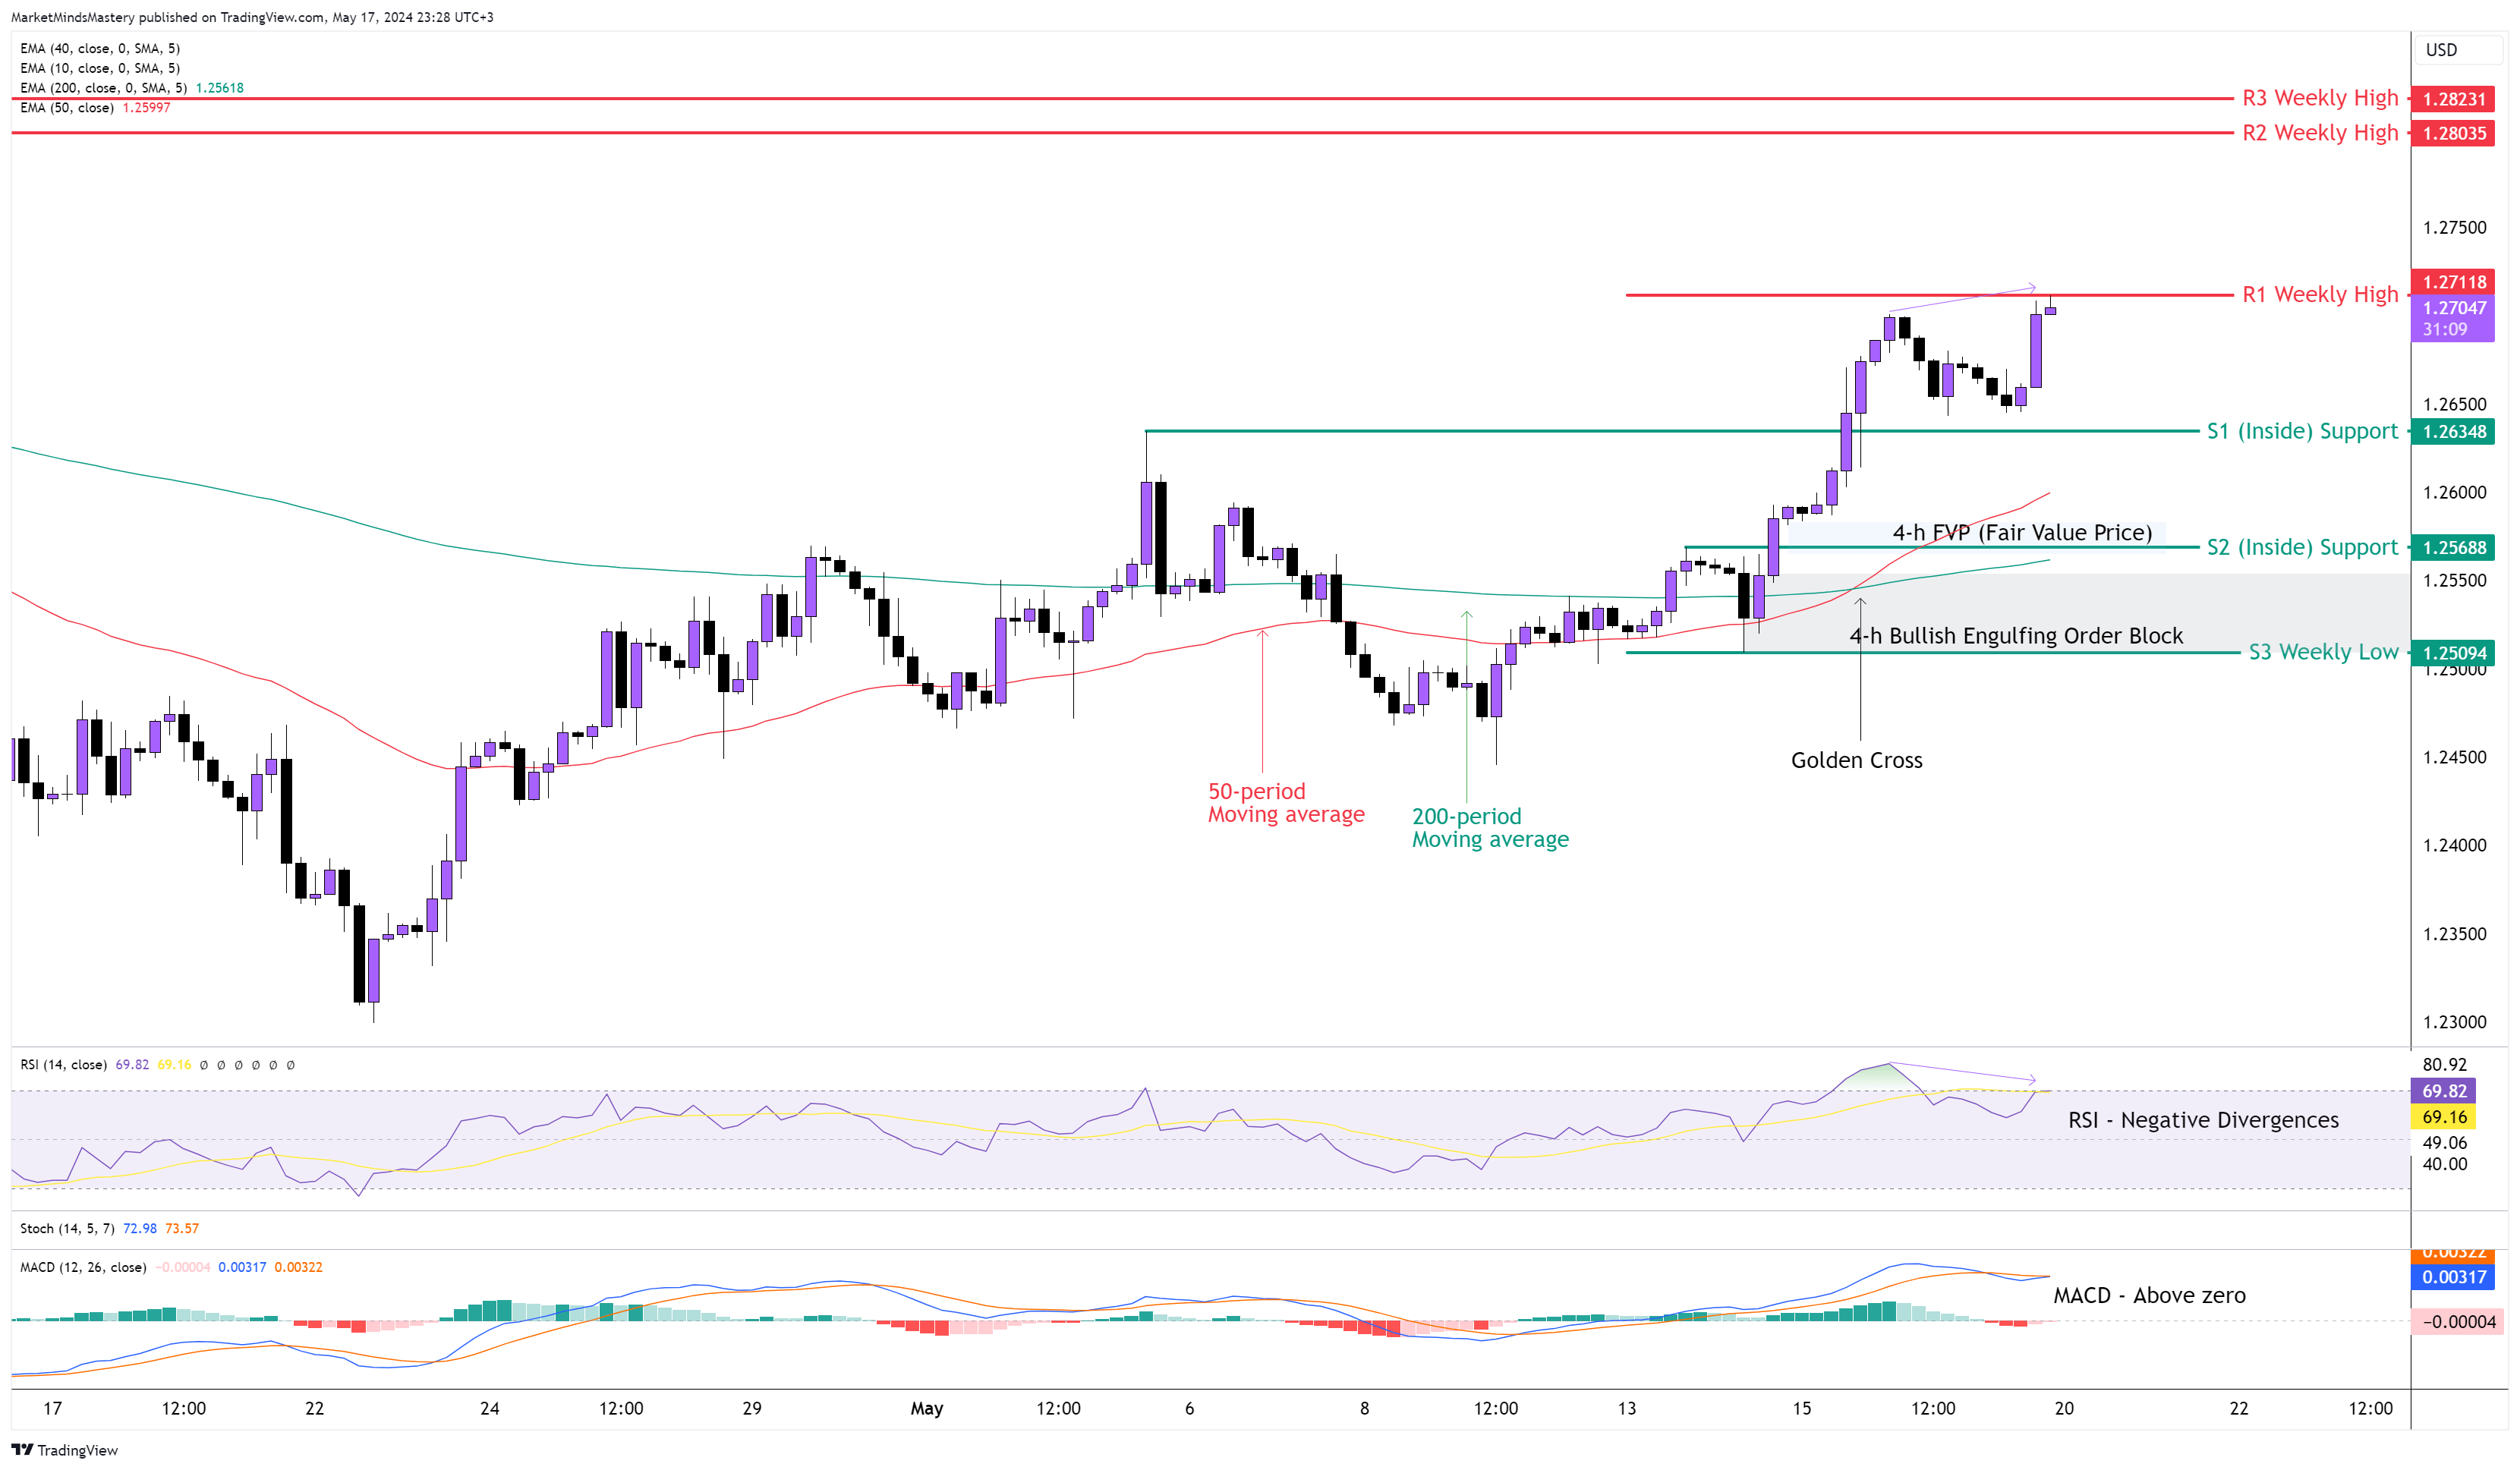Image resolution: width=2520 pixels, height=1470 pixels.
Task: Click the blue 0.00317 MACD value tag
Action: pyautogui.click(x=2453, y=1277)
